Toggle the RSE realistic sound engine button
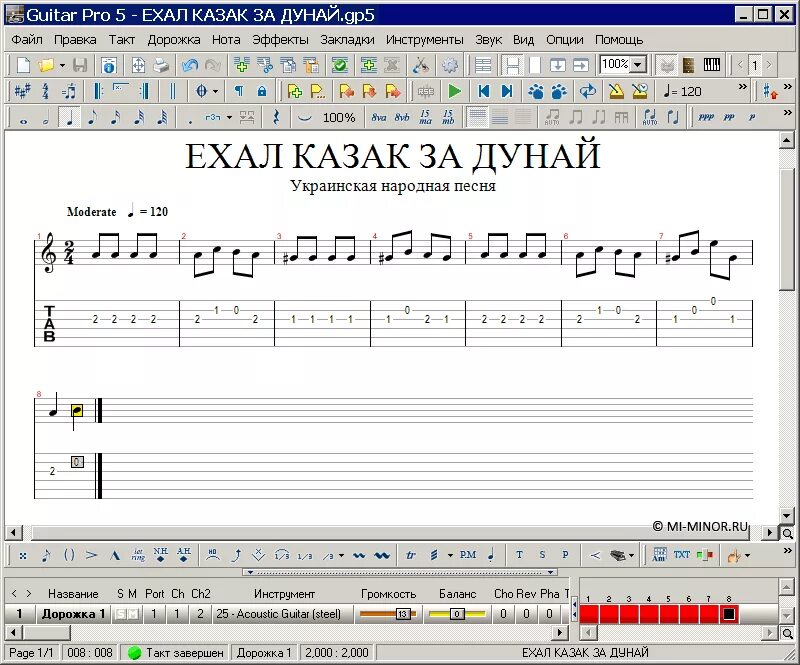Screen dimensions: 800x665 point(426,91)
